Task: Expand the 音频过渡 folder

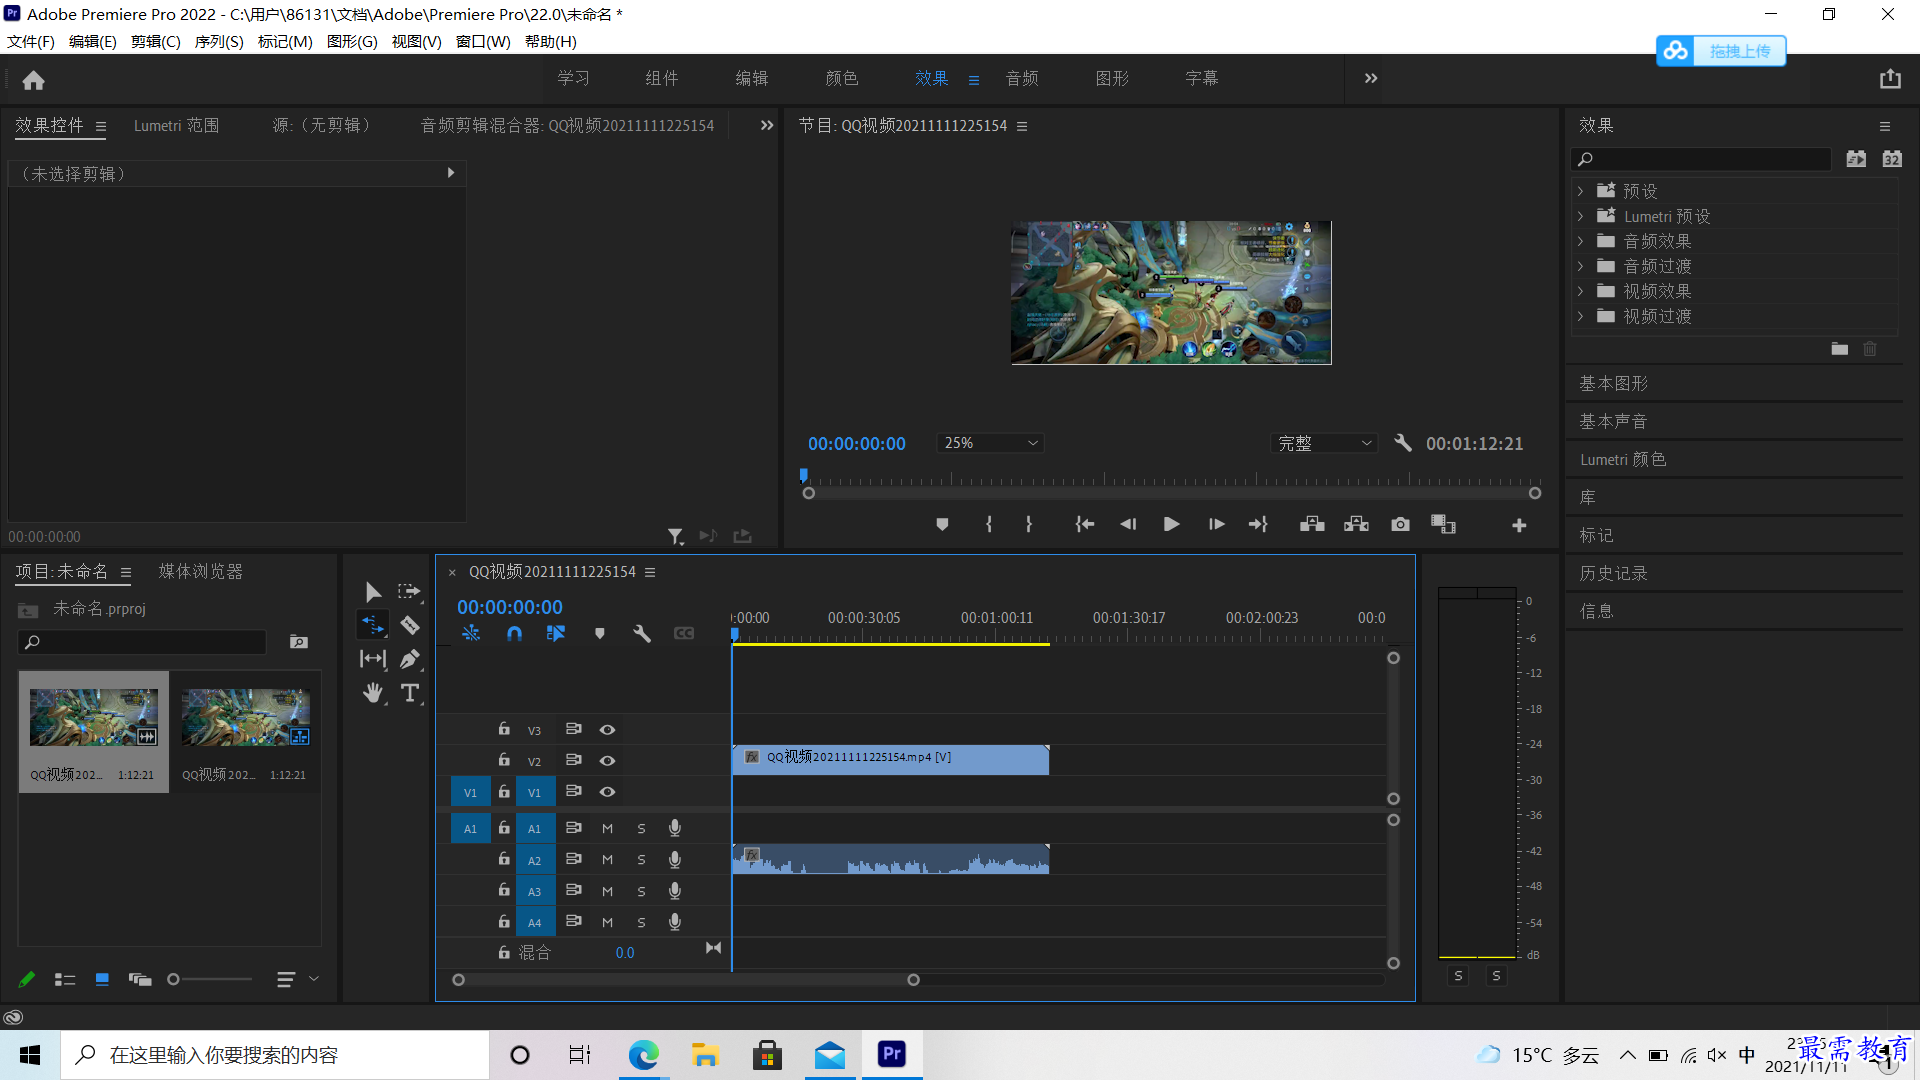Action: tap(1581, 266)
